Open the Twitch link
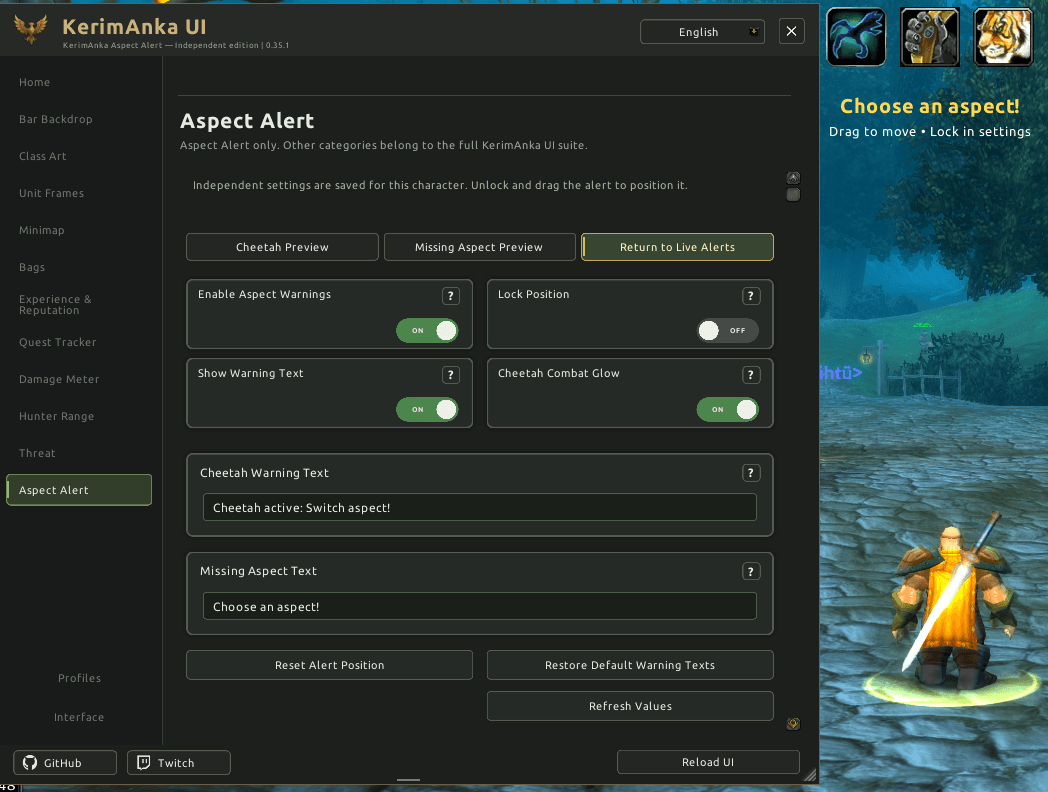The height and width of the screenshot is (792, 1048). [x=178, y=763]
